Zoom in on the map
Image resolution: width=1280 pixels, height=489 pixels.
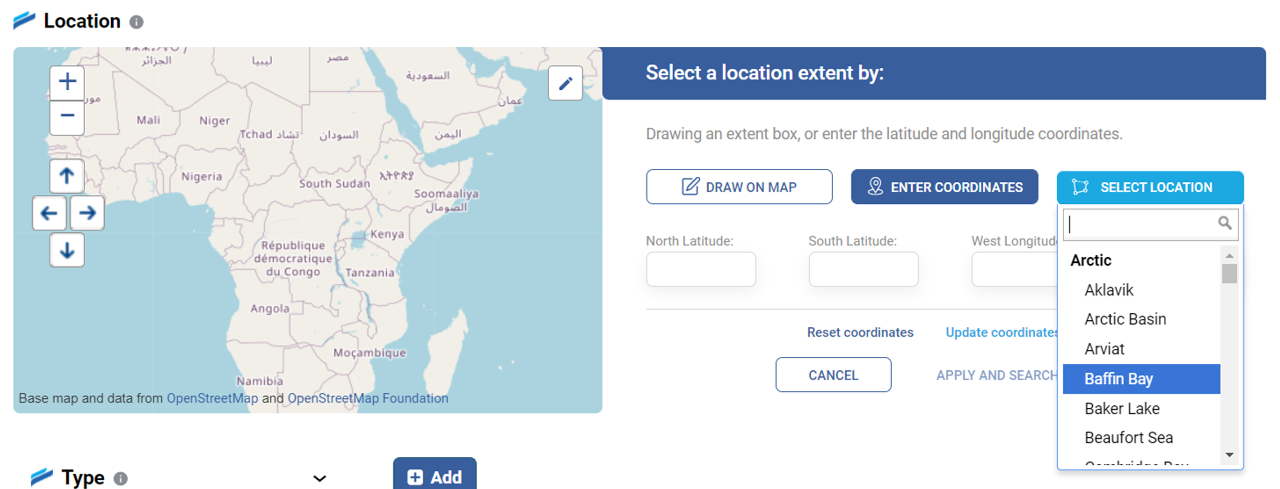click(x=67, y=82)
